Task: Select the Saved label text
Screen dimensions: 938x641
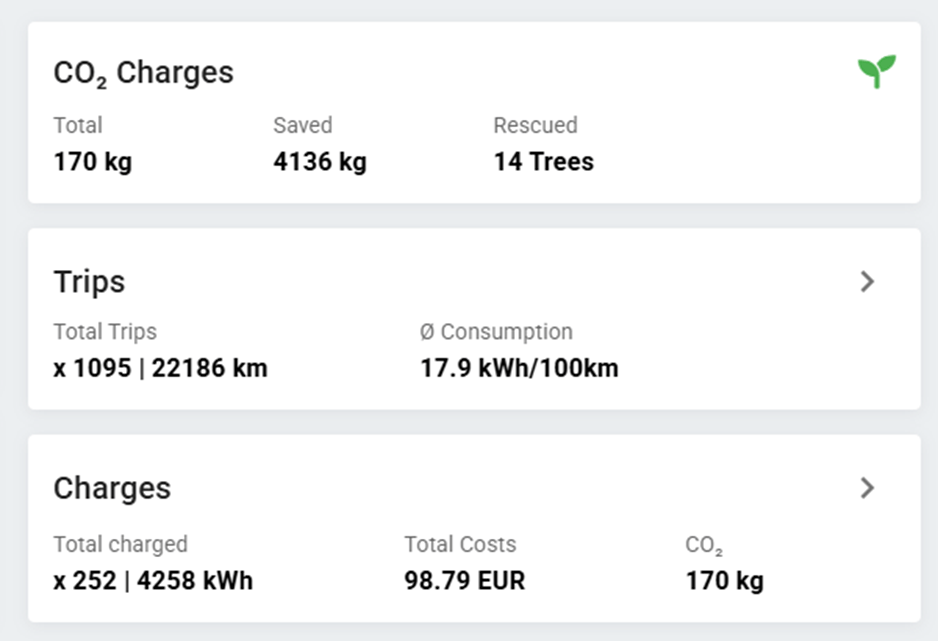Action: (302, 125)
